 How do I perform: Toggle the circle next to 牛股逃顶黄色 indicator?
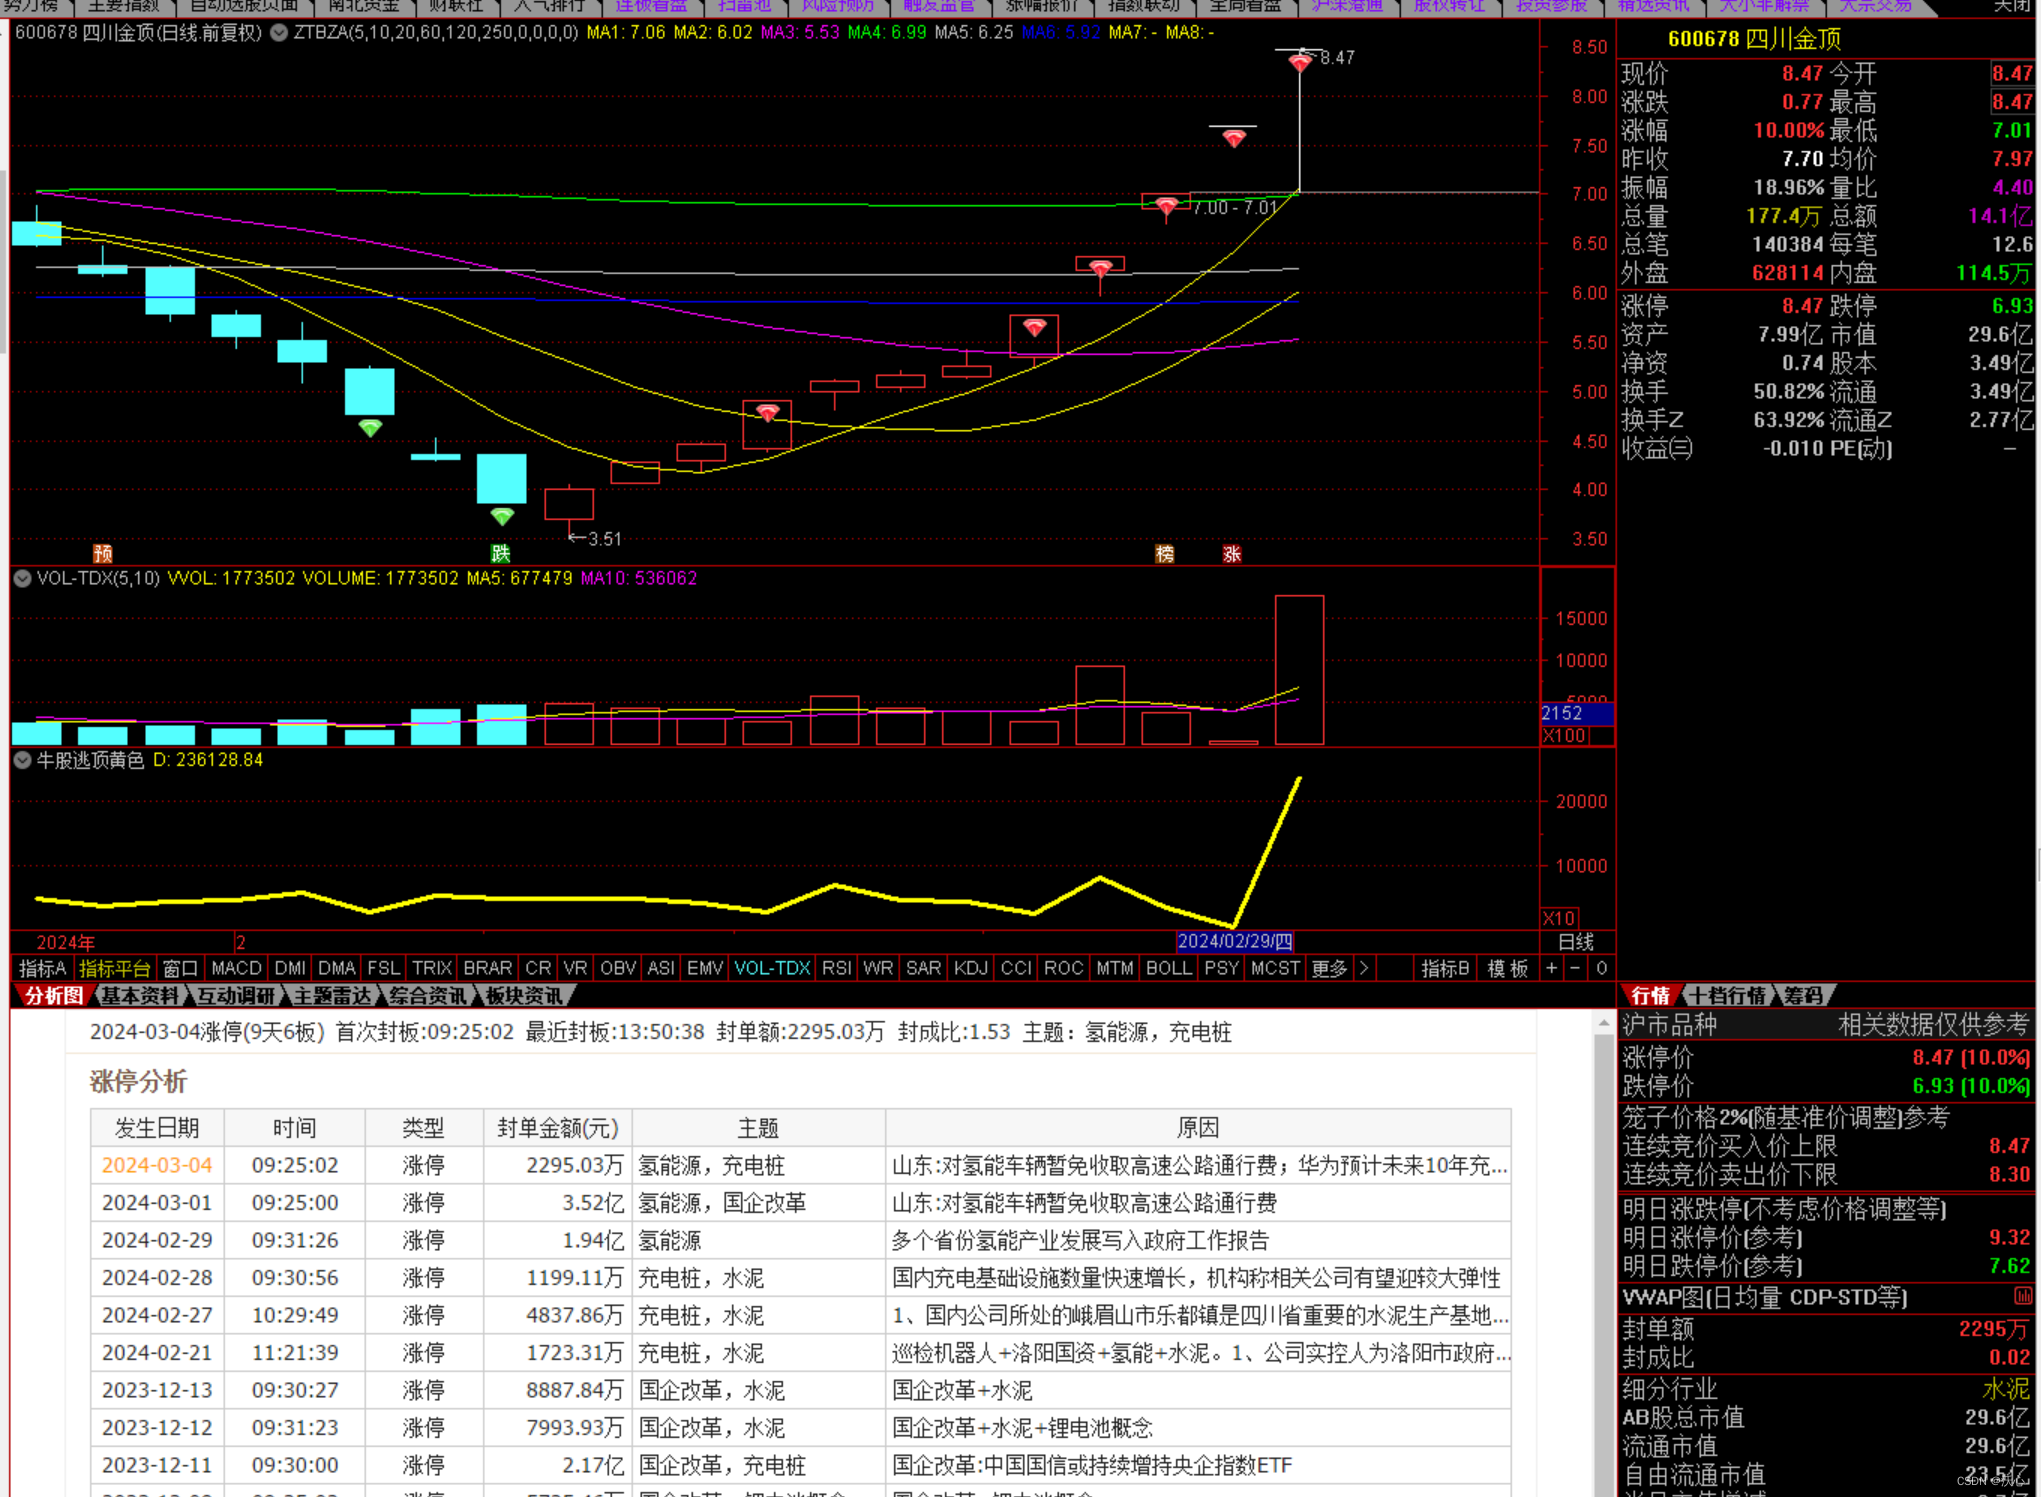pos(22,760)
